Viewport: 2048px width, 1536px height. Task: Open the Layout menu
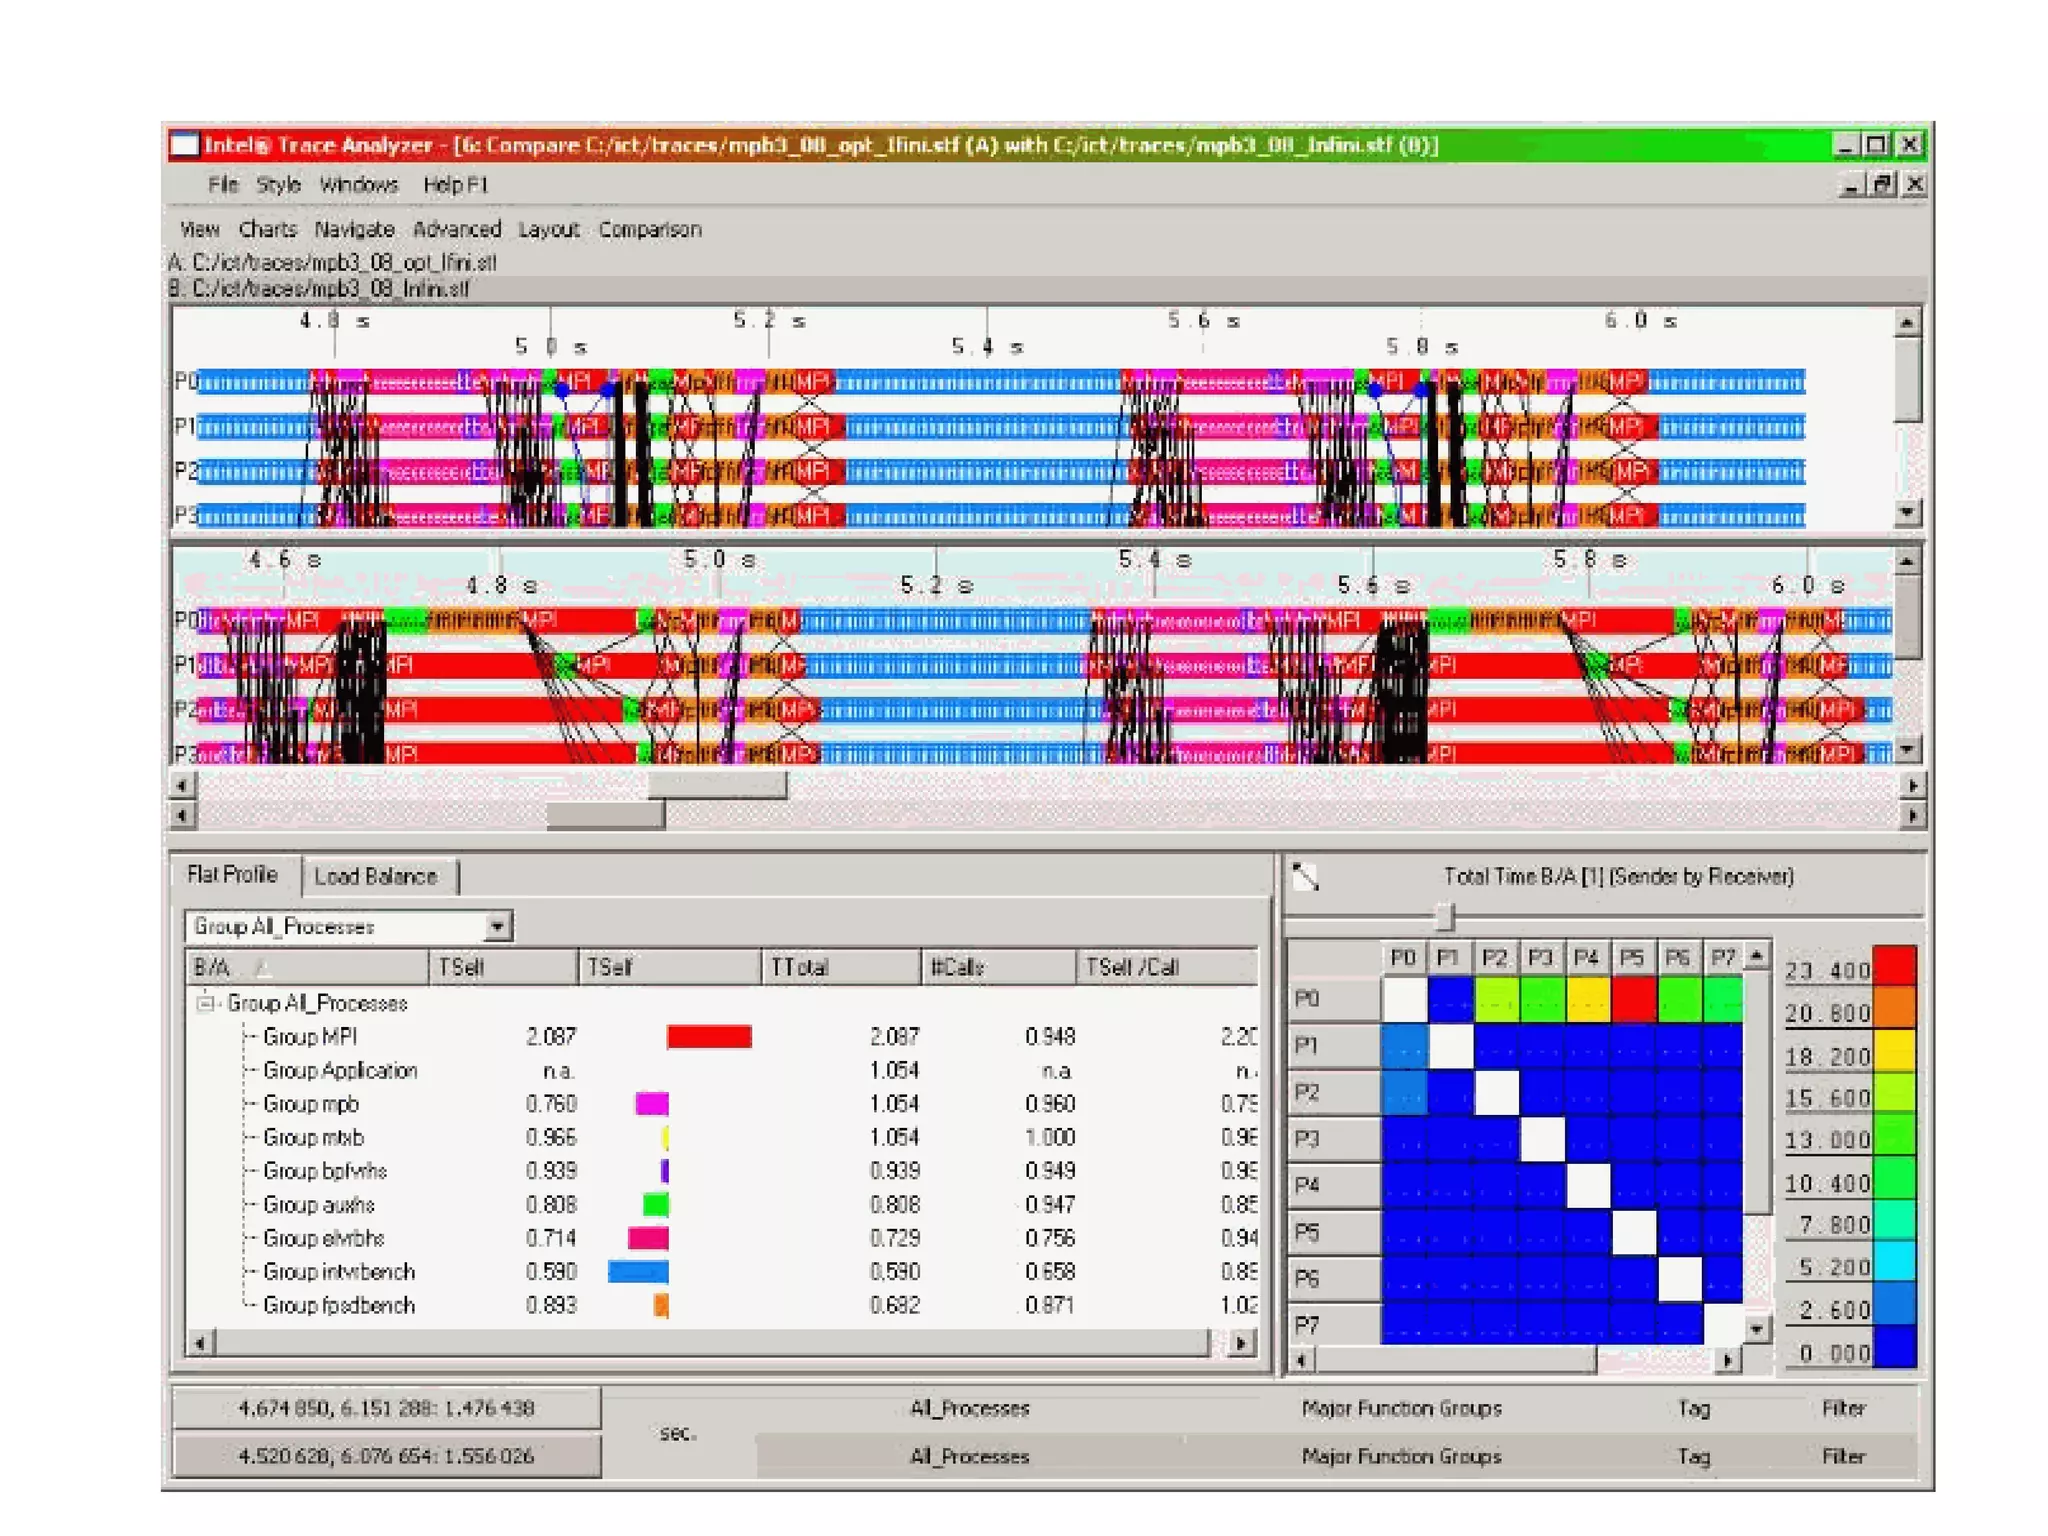tap(549, 230)
